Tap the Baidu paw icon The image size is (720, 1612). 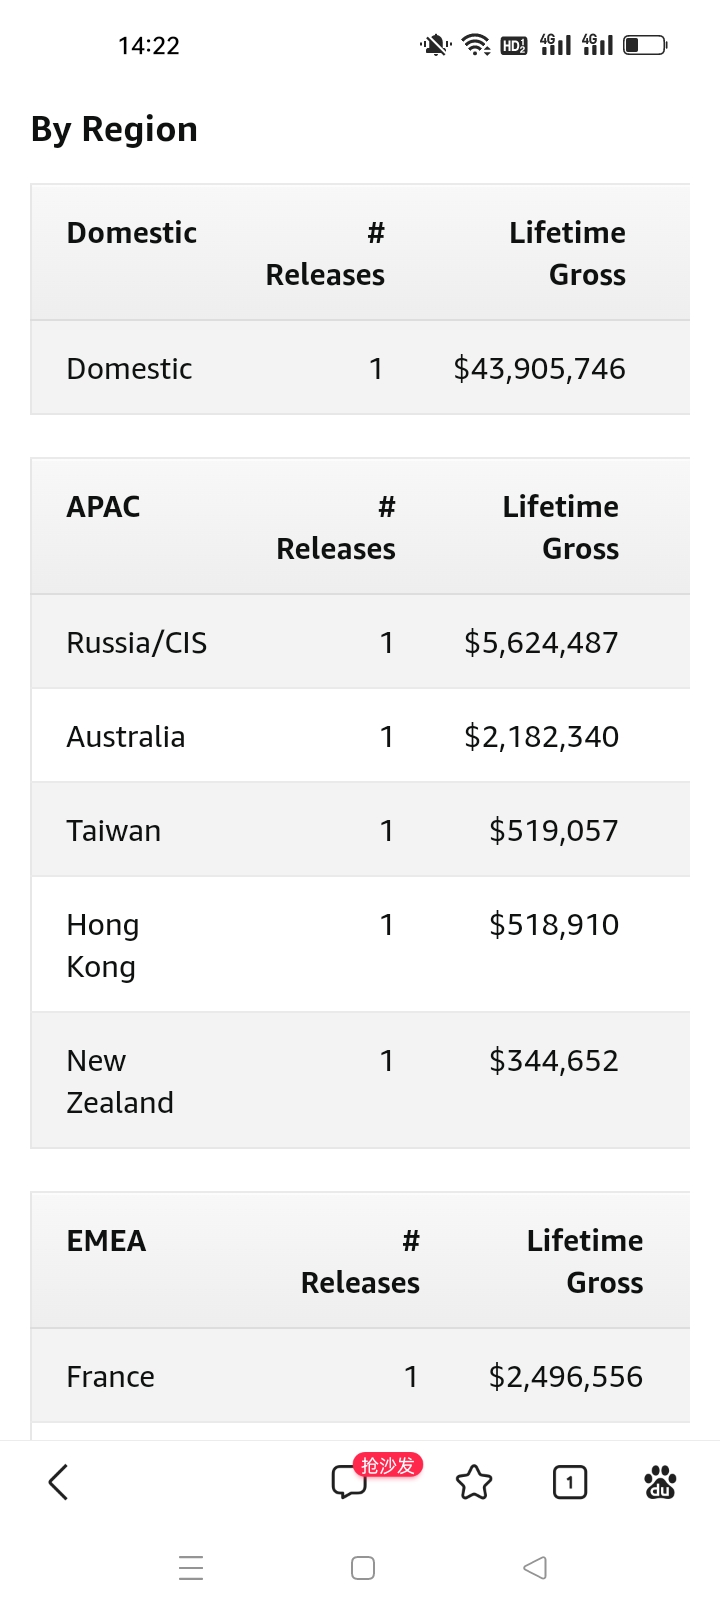pyautogui.click(x=660, y=1482)
